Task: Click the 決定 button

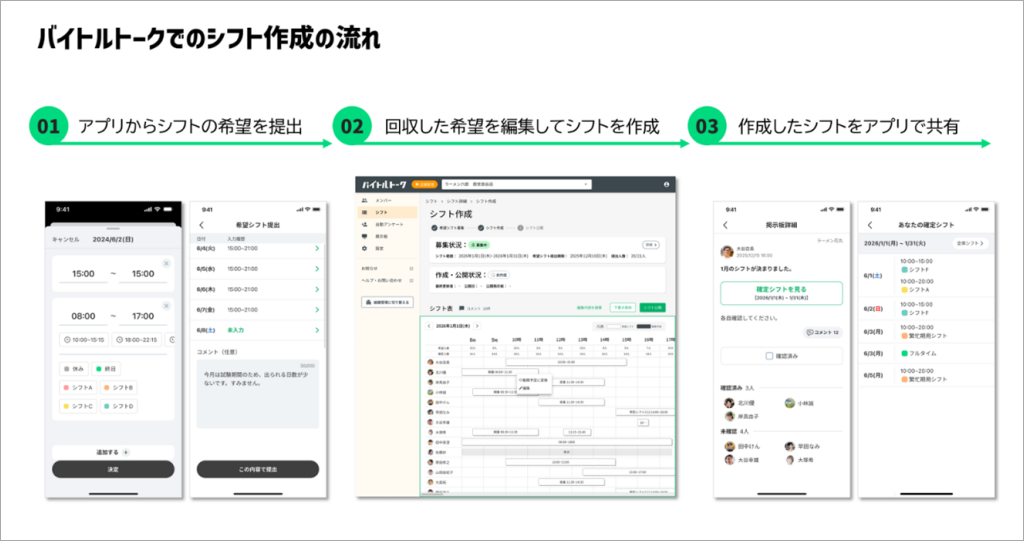Action: (x=113, y=469)
